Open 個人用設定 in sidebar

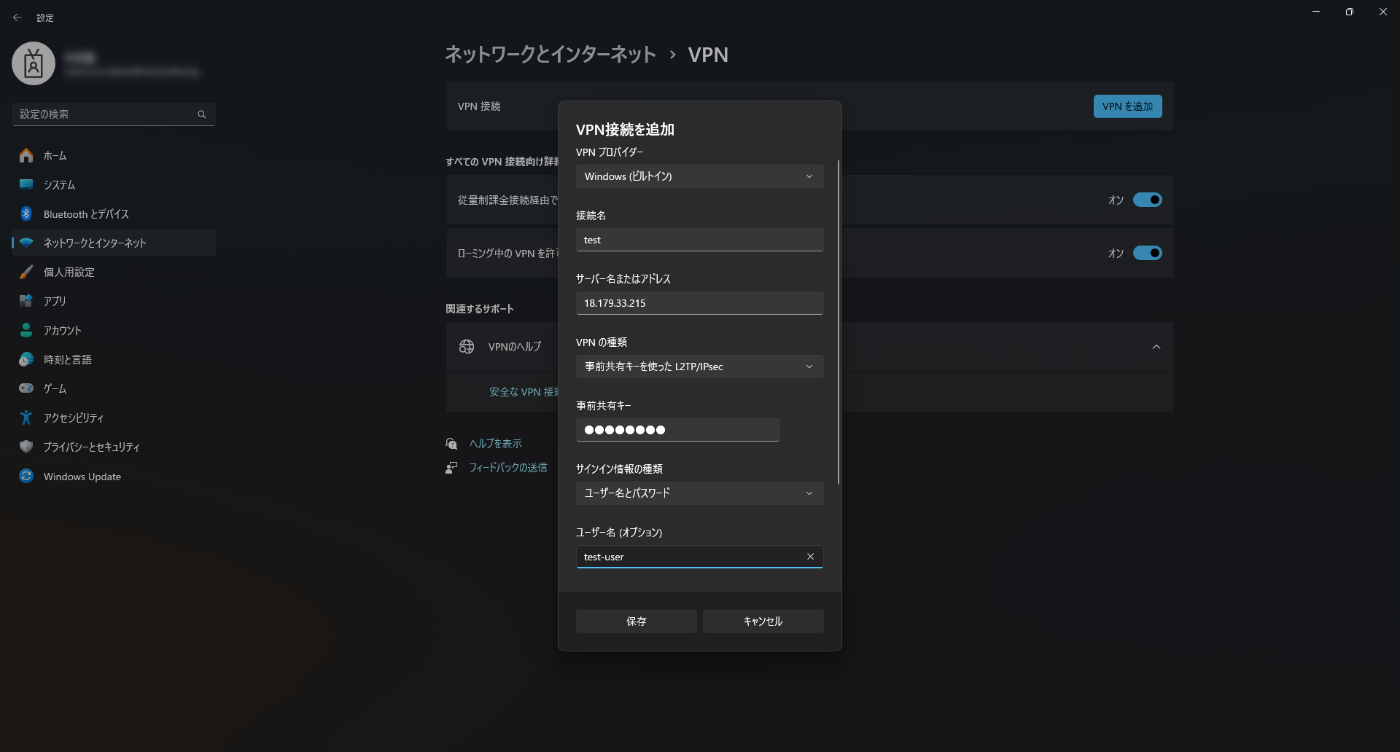114,272
